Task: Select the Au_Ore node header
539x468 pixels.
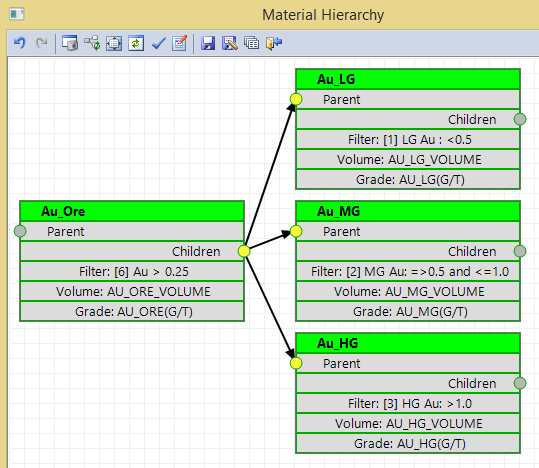Action: [132, 211]
